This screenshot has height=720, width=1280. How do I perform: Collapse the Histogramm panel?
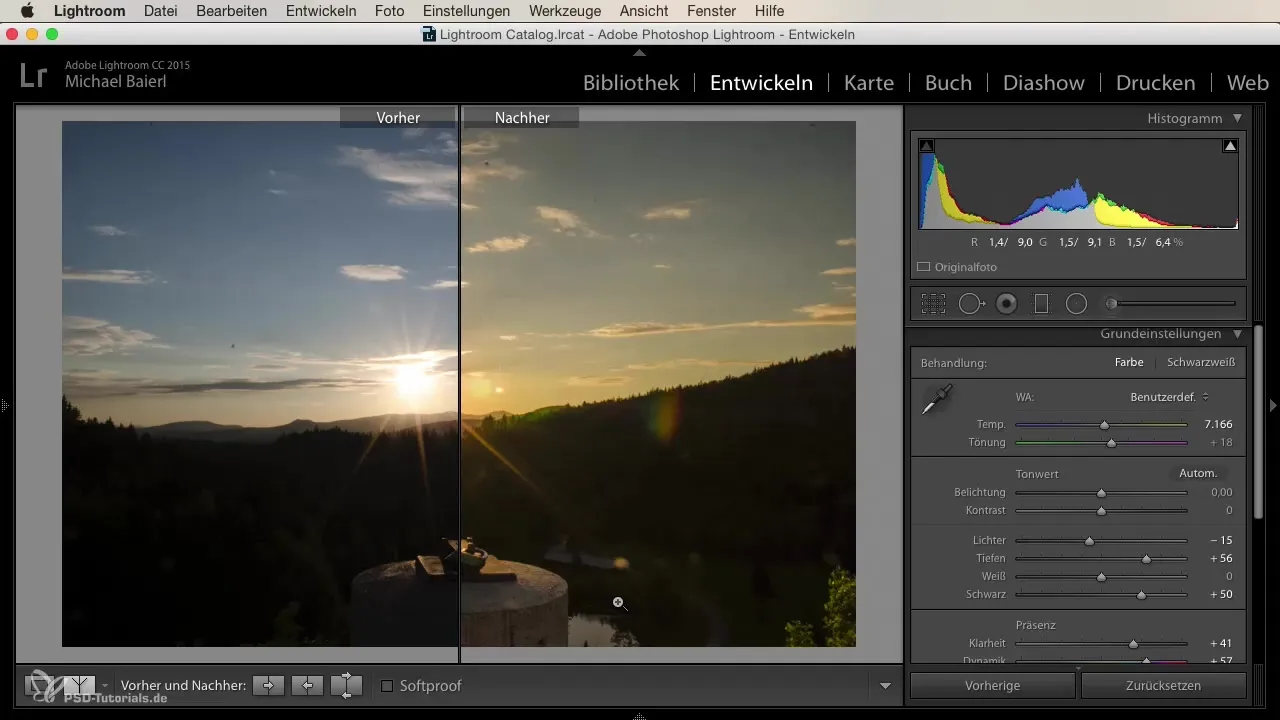coord(1237,118)
